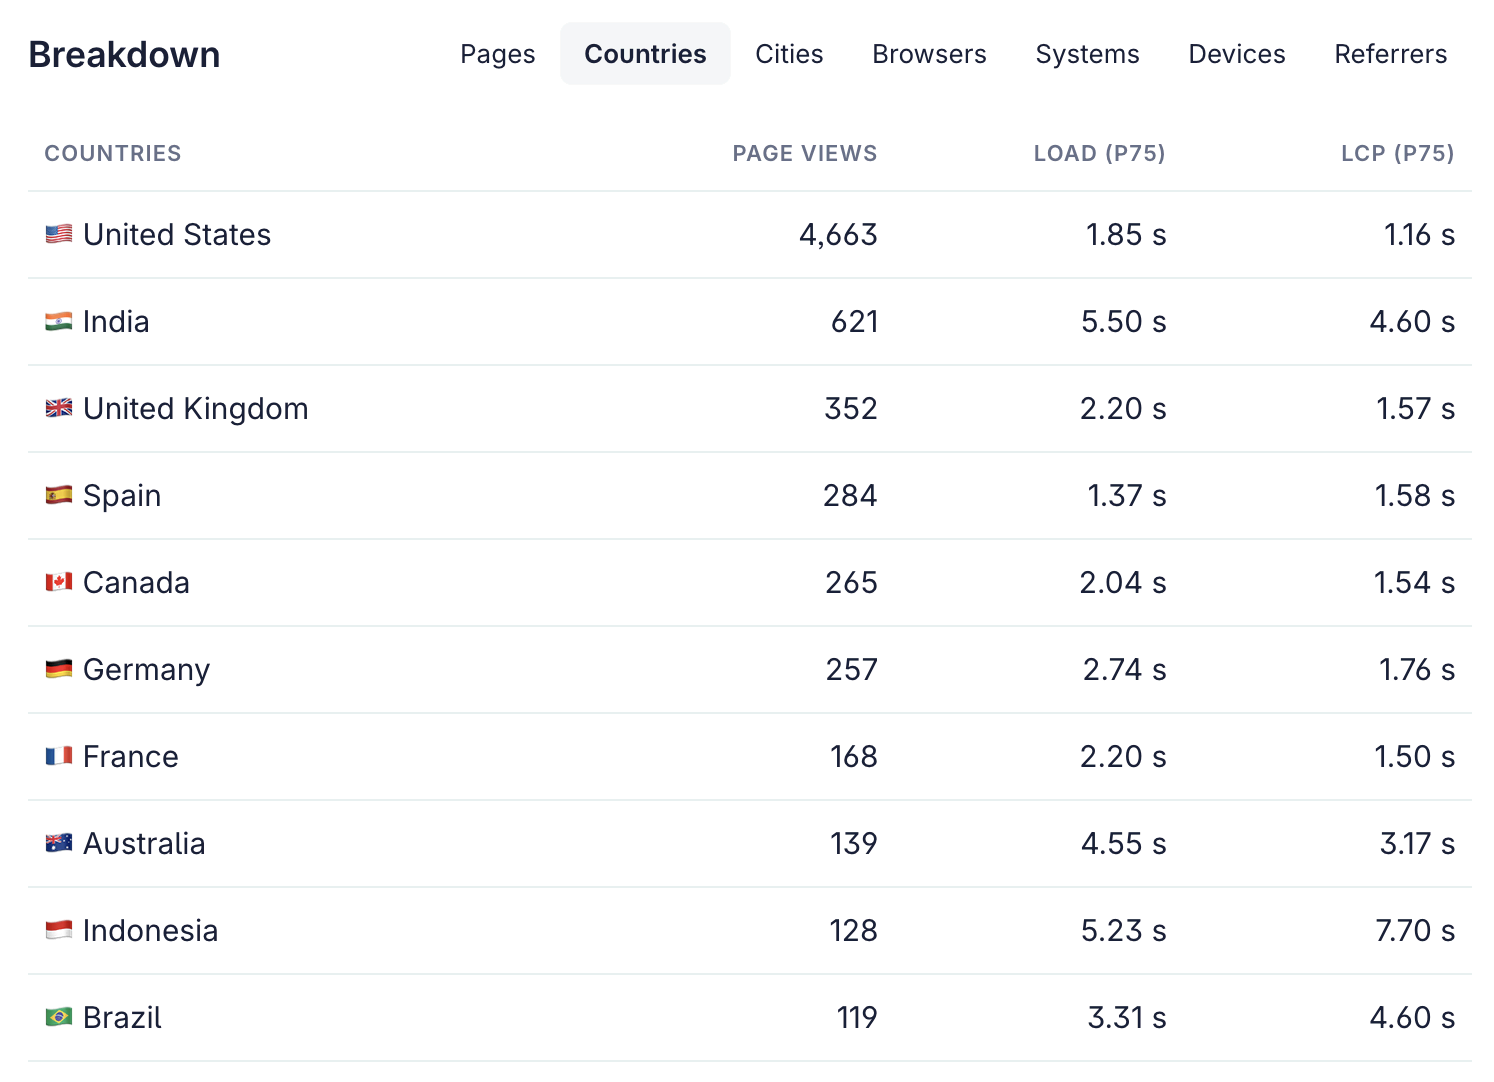This screenshot has height=1082, width=1494.
Task: Click the 168 page views value
Action: tap(853, 756)
